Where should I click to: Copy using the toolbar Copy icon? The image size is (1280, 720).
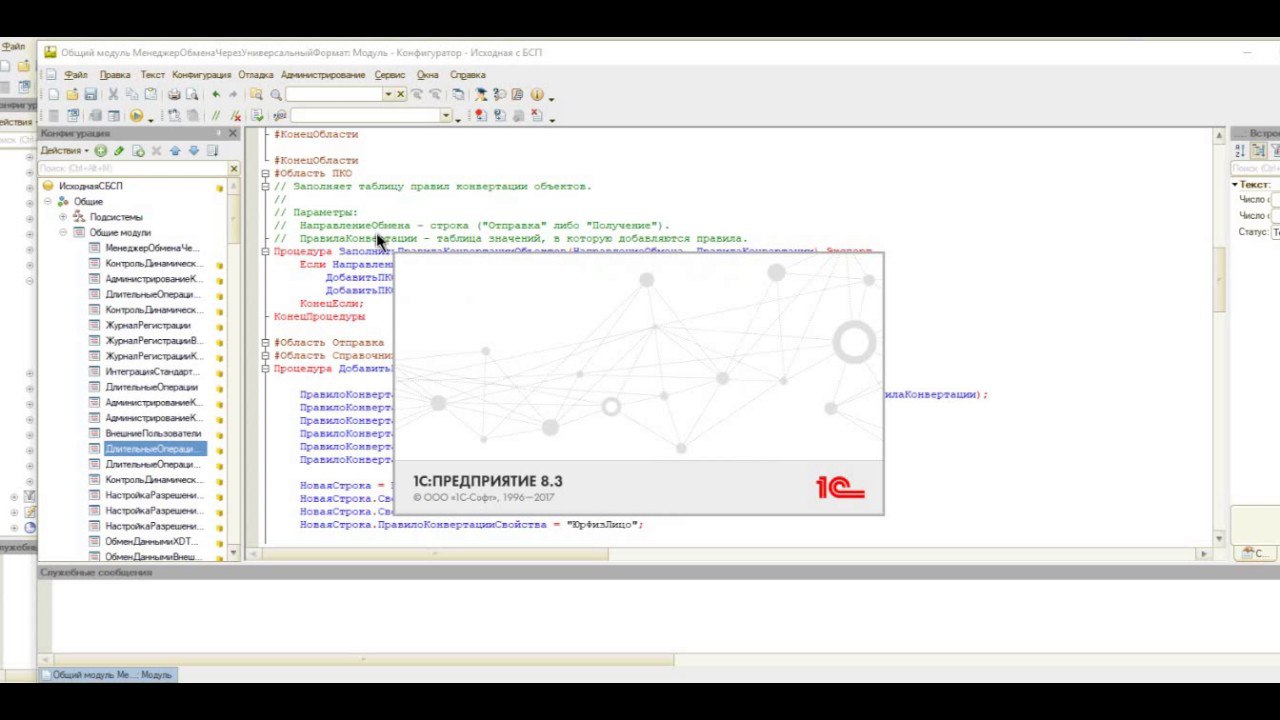[133, 94]
